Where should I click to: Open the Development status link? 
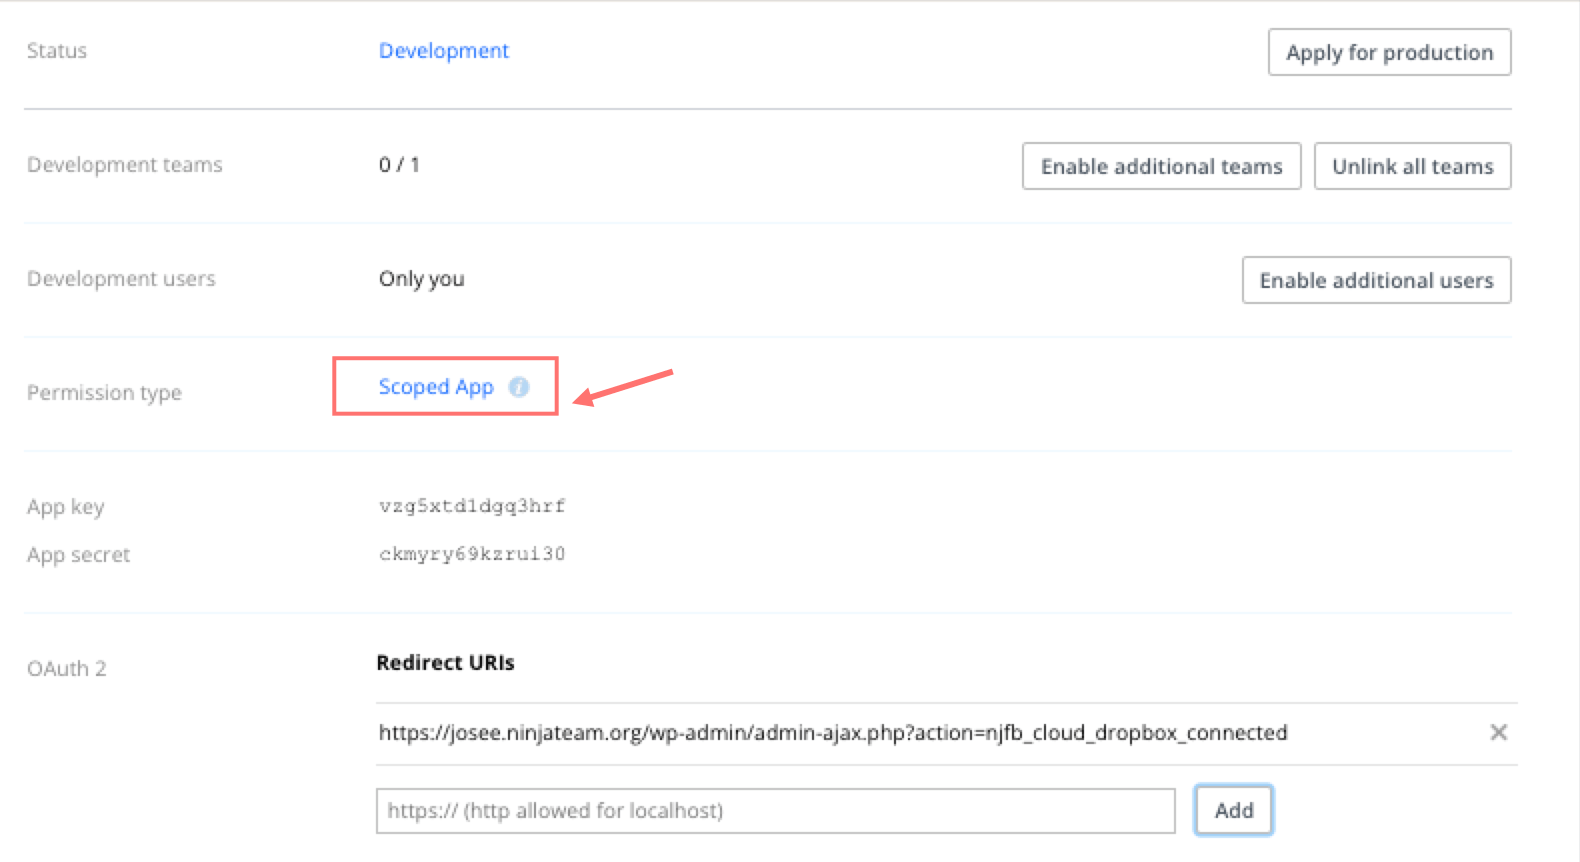coord(444,51)
